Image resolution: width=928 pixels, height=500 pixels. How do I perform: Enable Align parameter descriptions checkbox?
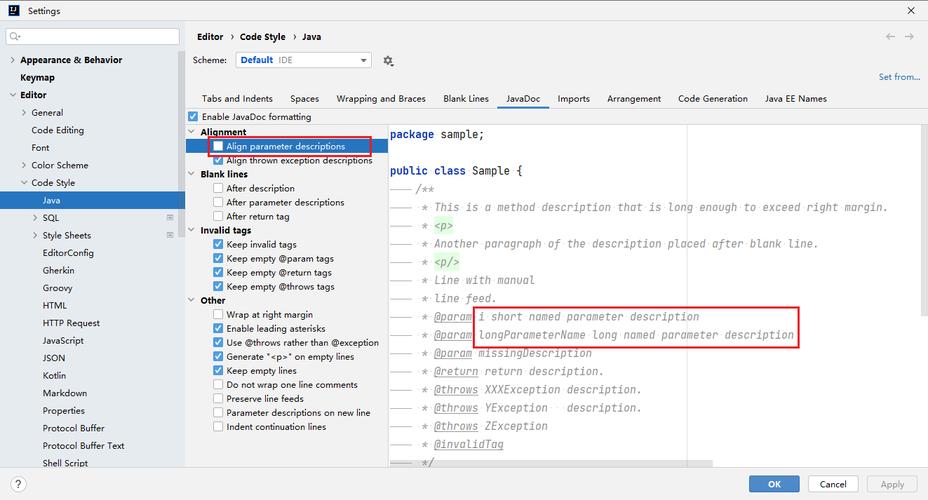(x=219, y=147)
